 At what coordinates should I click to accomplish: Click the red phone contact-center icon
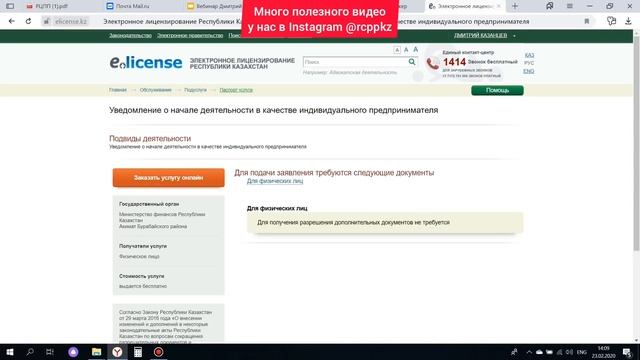click(433, 63)
